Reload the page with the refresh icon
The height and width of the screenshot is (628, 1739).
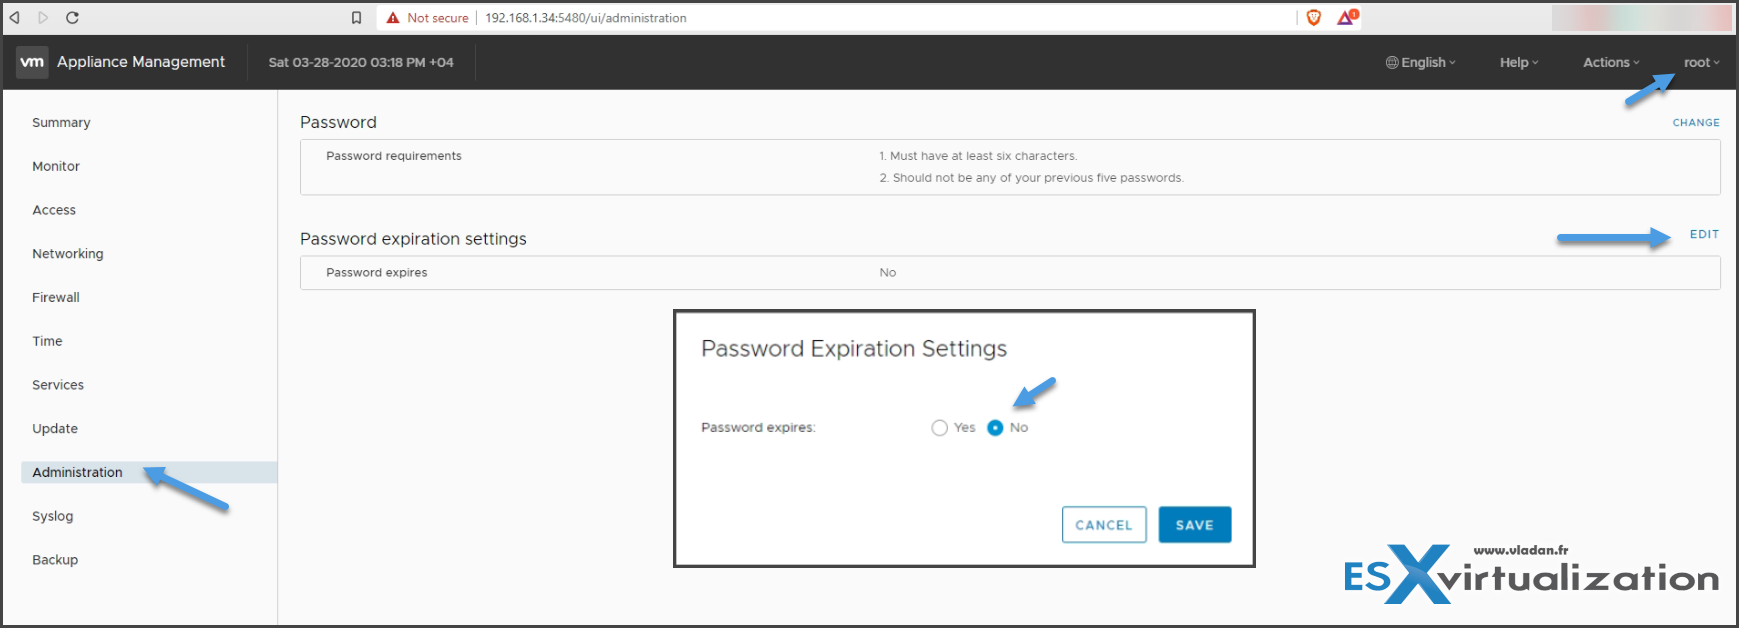tap(72, 18)
